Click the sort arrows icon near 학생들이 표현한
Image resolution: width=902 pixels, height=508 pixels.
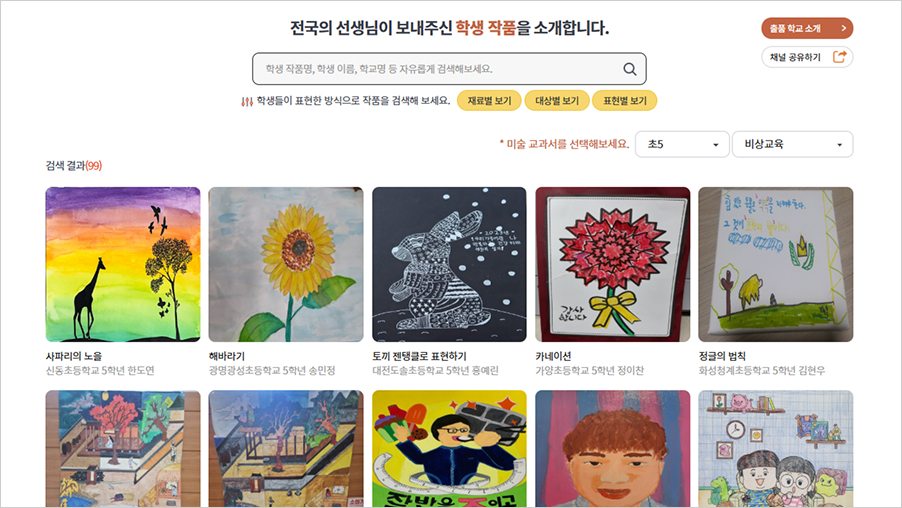coord(247,101)
